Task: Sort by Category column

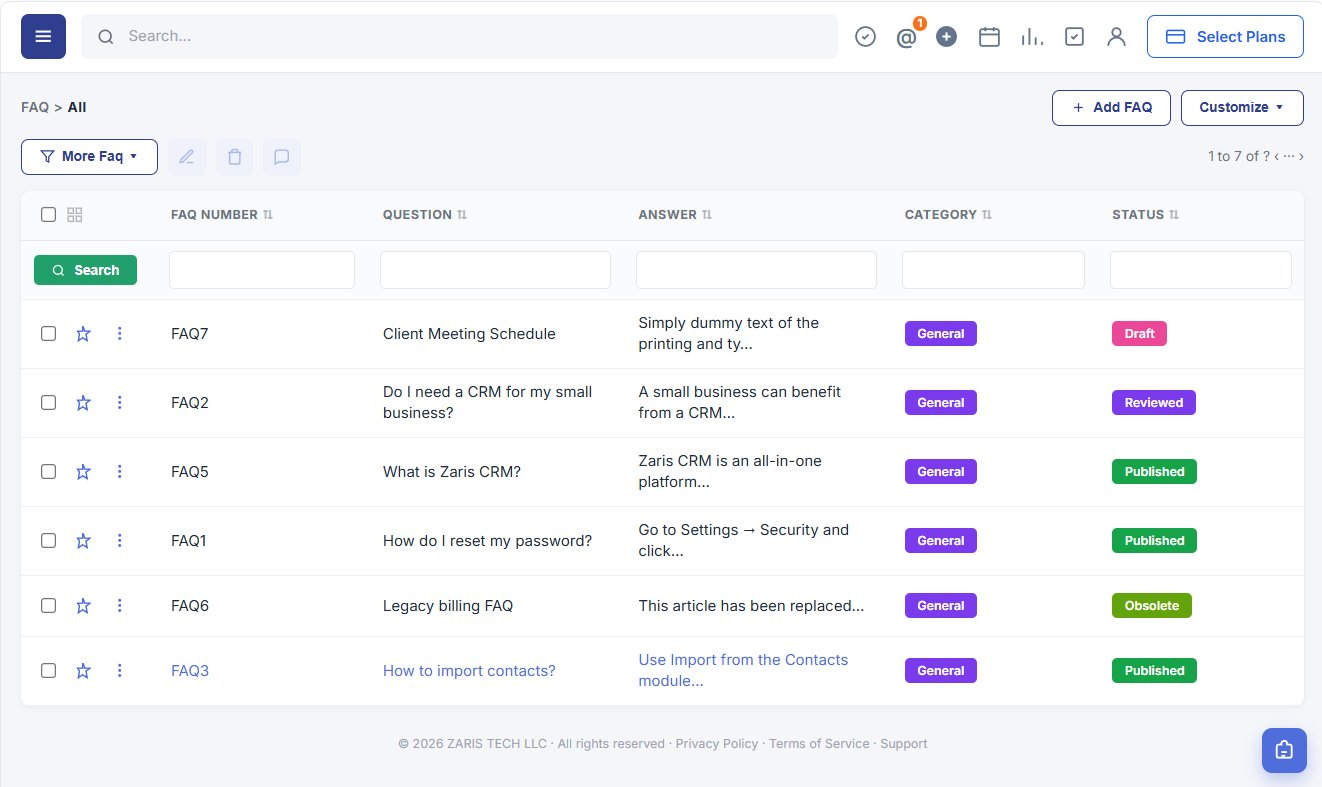Action: 949,215
